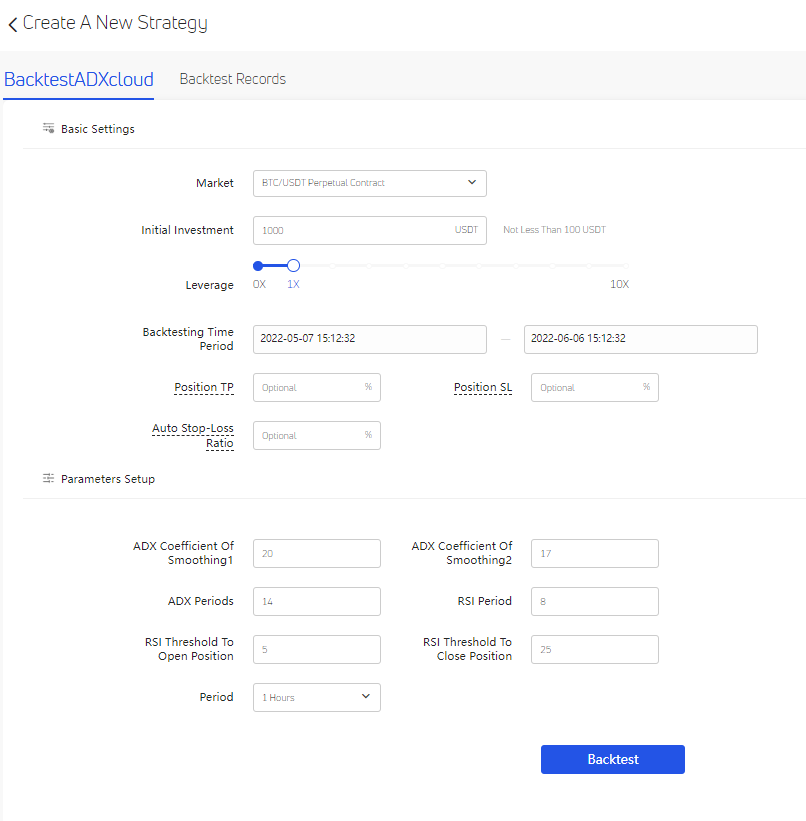
Task: Click the Position SL percentage field
Action: click(x=588, y=387)
